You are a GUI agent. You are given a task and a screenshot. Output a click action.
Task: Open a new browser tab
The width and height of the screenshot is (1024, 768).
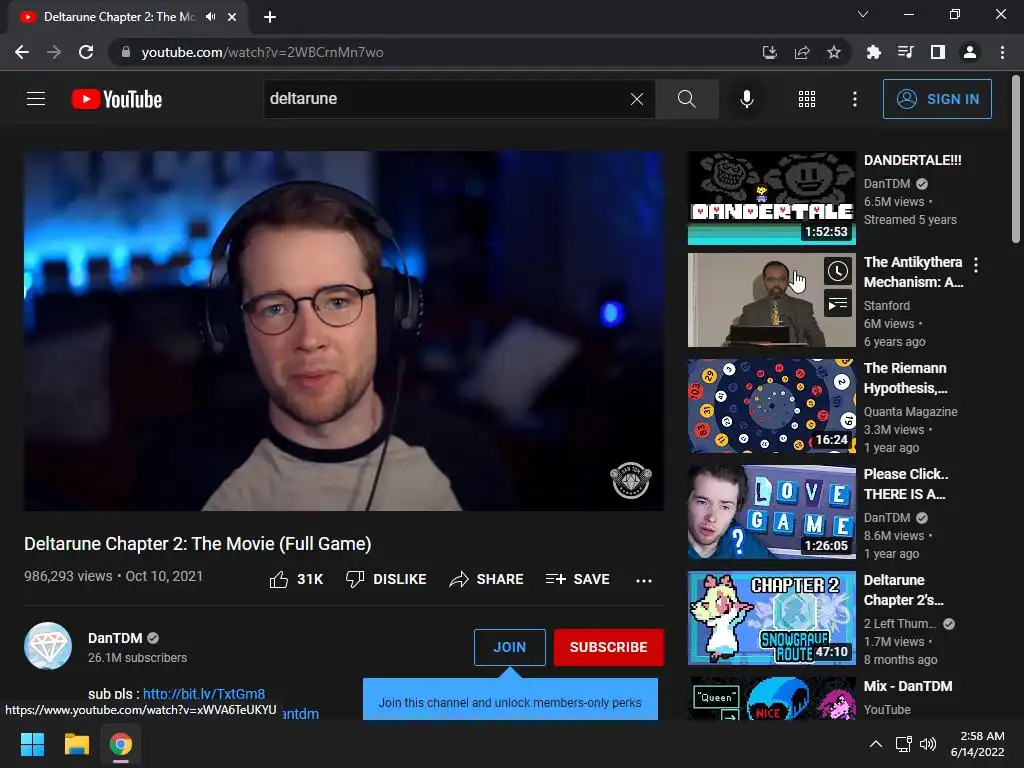270,17
